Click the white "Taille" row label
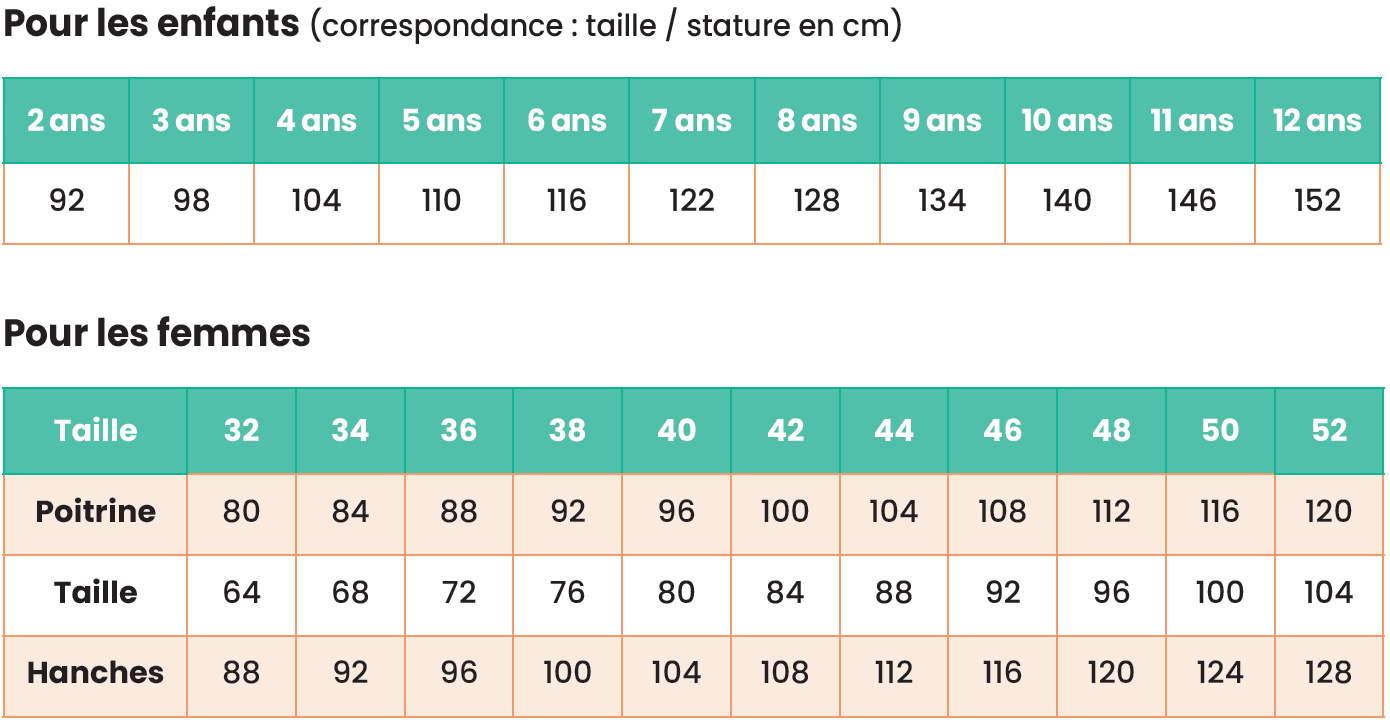Viewport: 1390px width, 722px height. click(96, 593)
